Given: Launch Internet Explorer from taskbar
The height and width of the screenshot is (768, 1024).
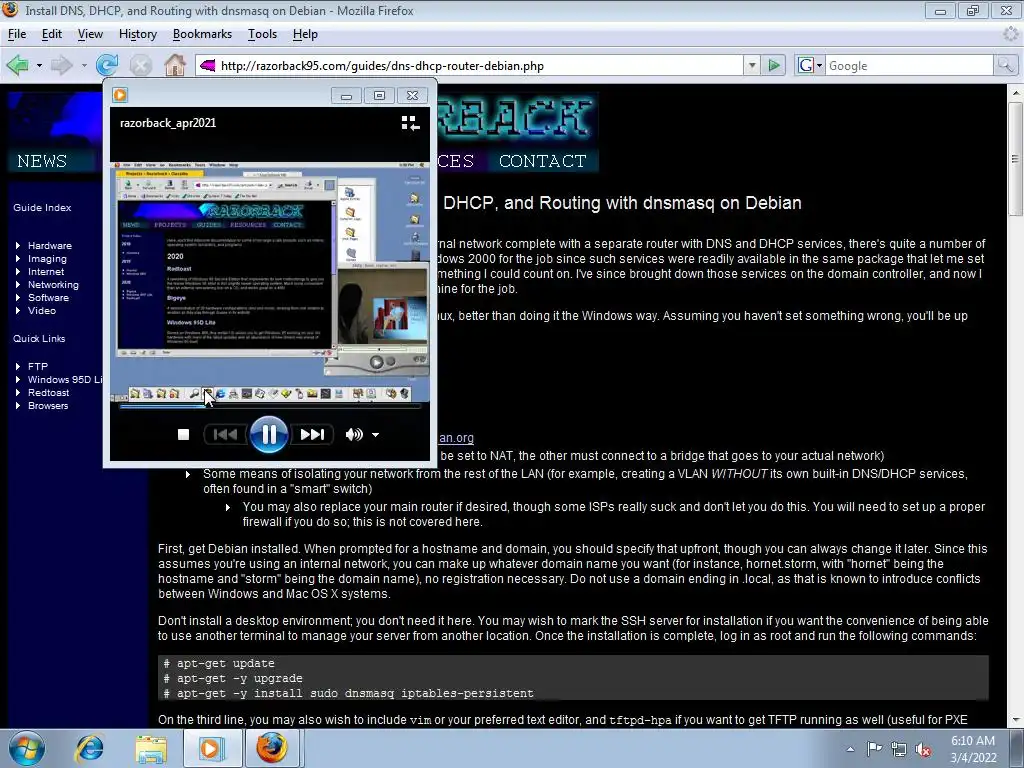Looking at the screenshot, I should coord(89,748).
